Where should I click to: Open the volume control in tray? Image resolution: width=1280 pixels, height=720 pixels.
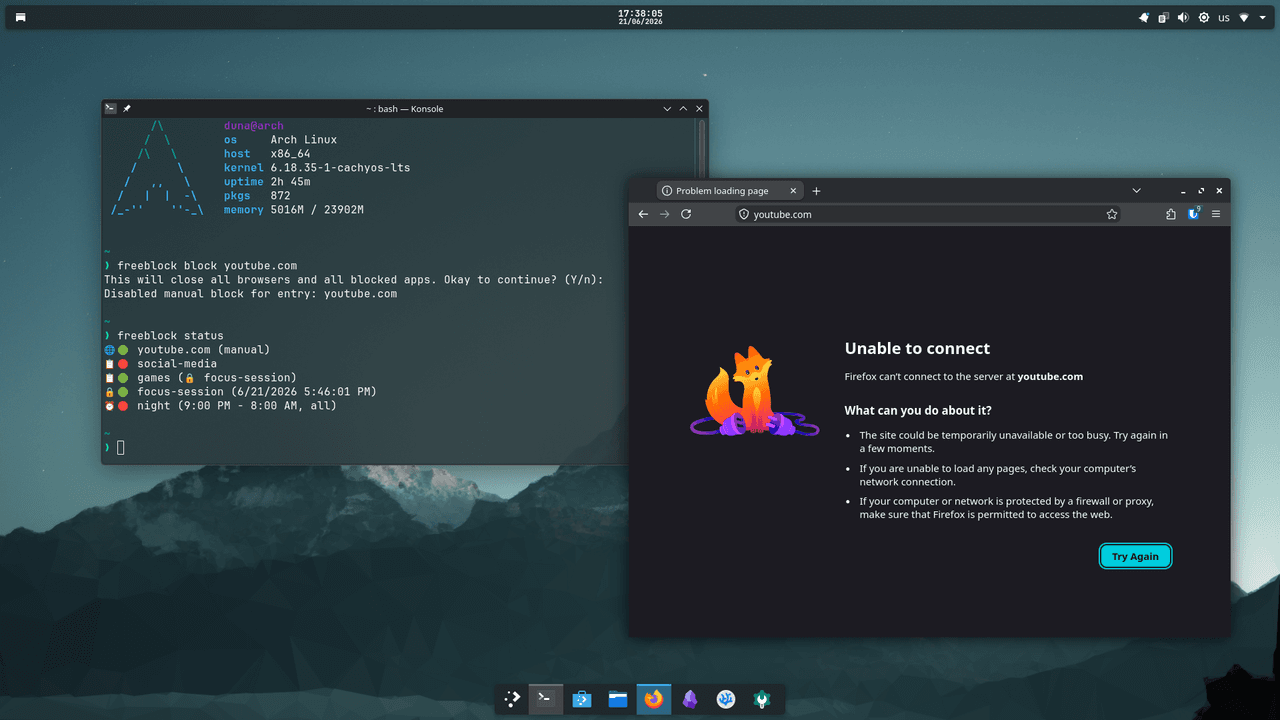pyautogui.click(x=1183, y=18)
